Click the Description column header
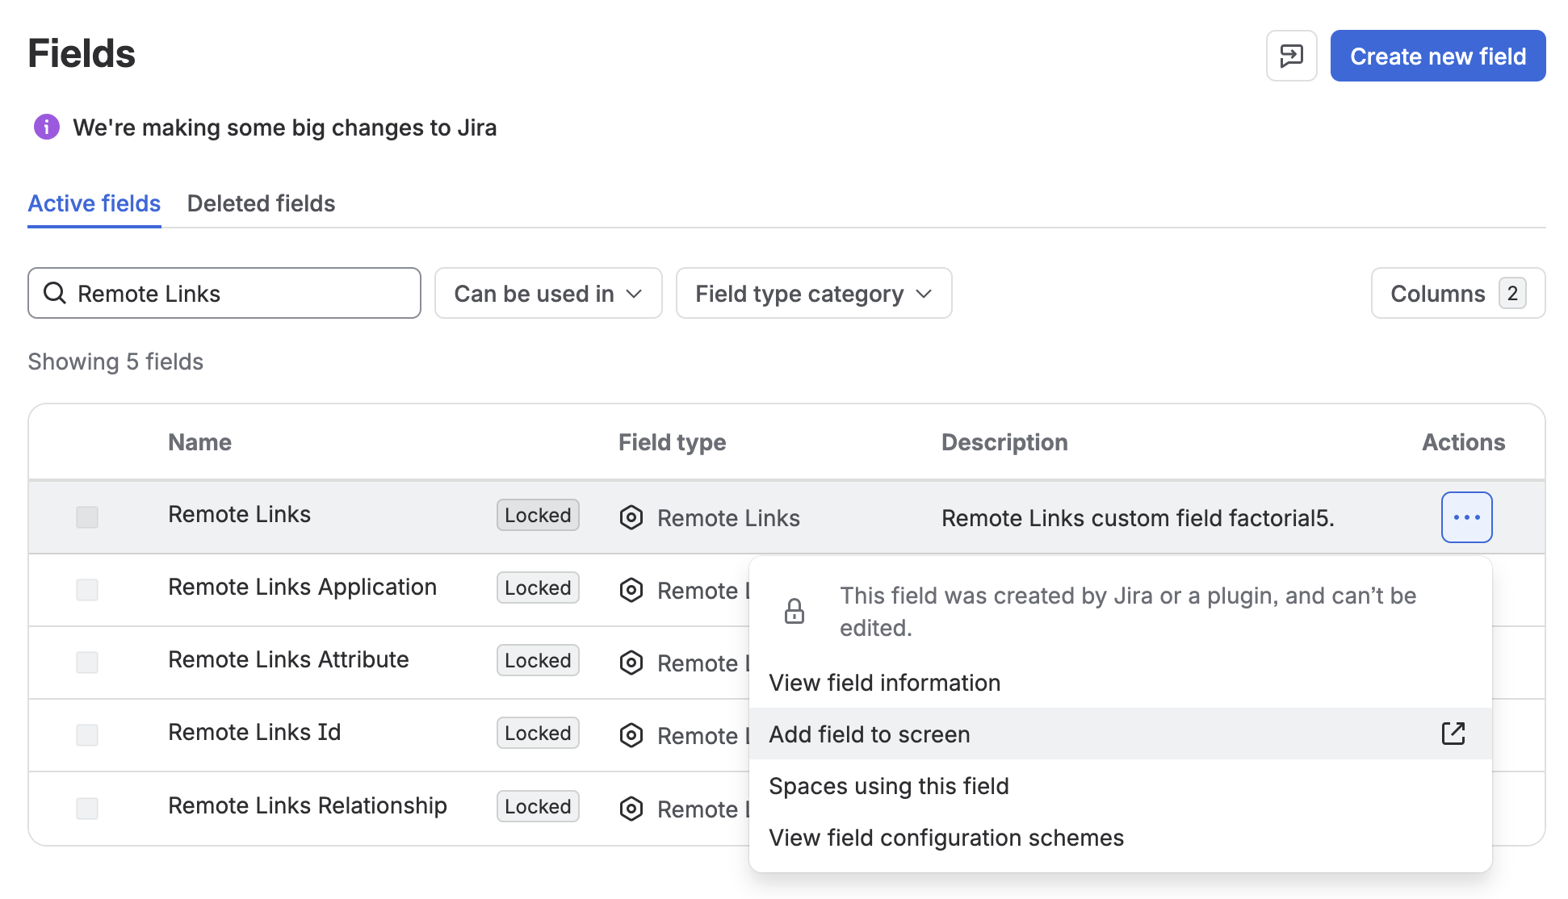 [1004, 442]
